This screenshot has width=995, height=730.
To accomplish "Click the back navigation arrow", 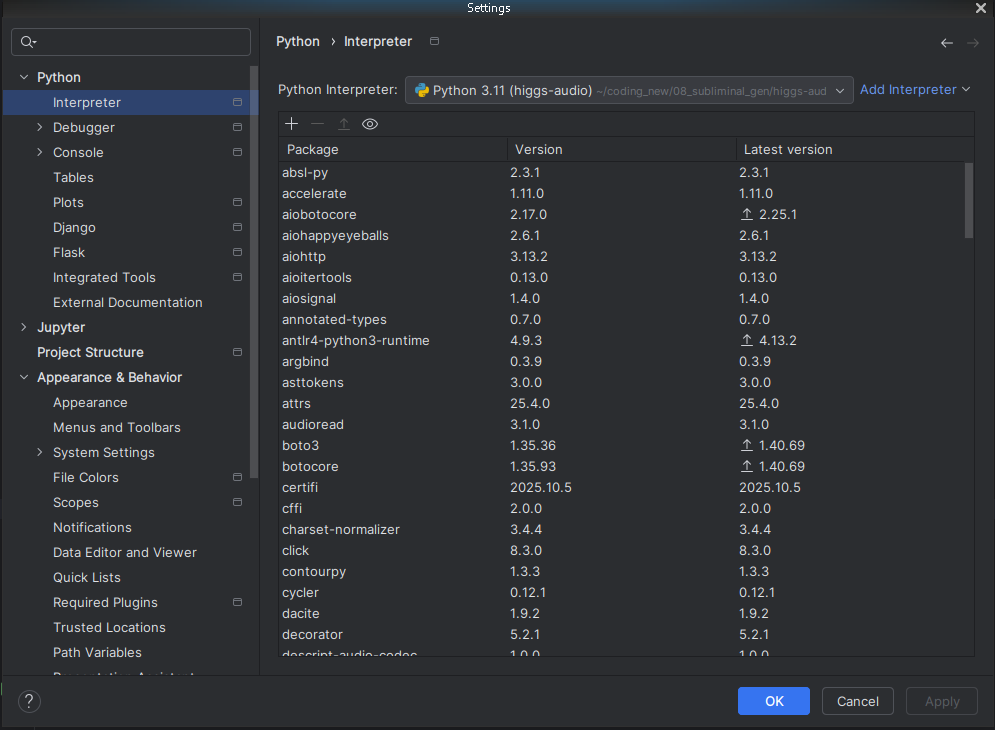I will [946, 42].
